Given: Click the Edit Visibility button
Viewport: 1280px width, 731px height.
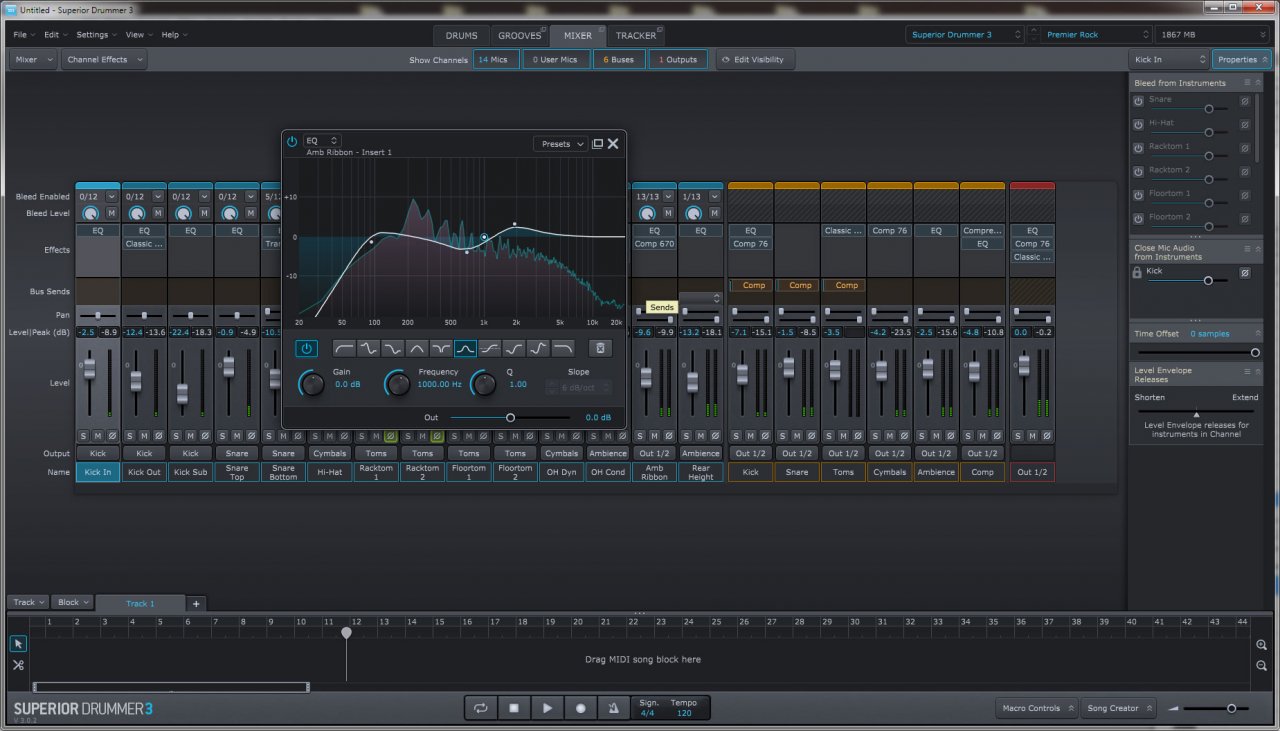Looking at the screenshot, I should [x=754, y=60].
